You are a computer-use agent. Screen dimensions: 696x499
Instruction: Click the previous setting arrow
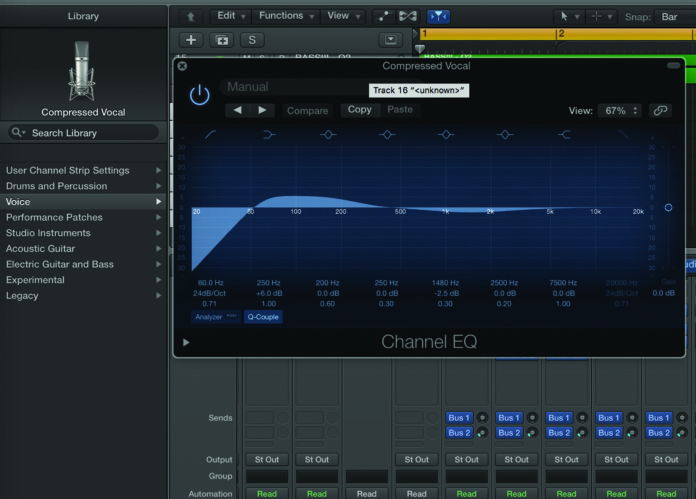point(237,110)
